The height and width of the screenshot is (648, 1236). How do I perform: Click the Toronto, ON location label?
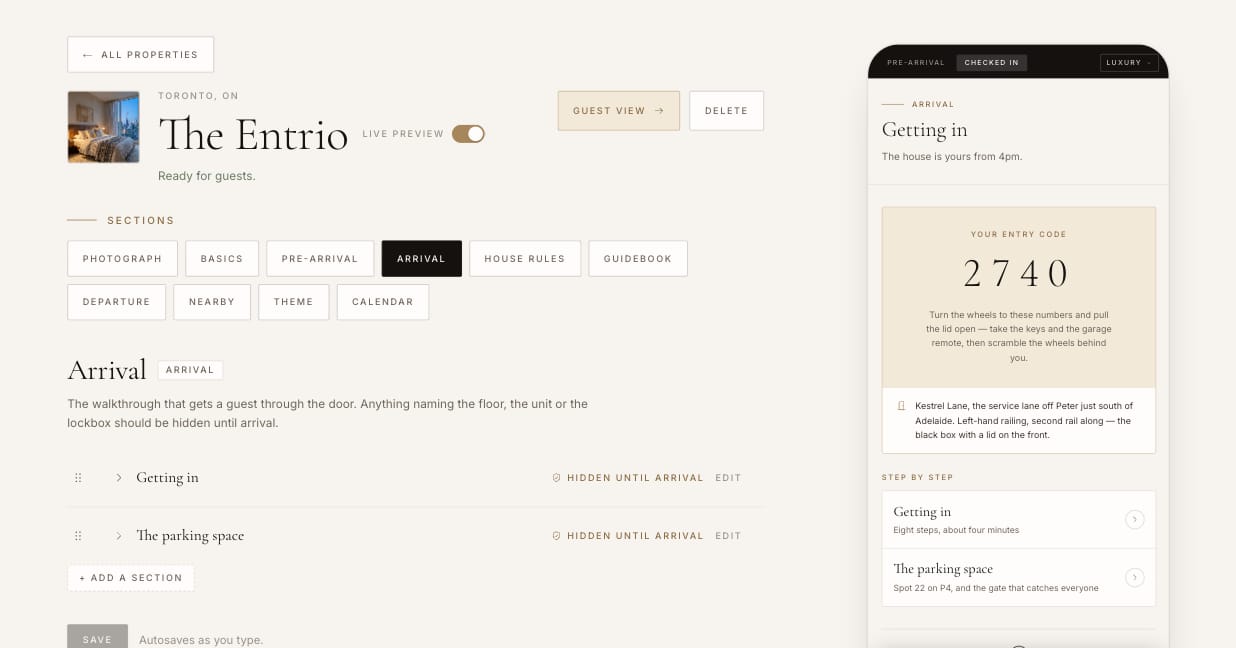(x=198, y=96)
